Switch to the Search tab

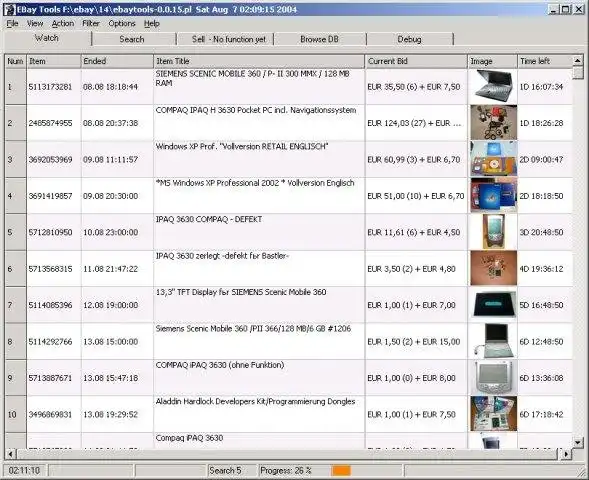click(x=132, y=39)
